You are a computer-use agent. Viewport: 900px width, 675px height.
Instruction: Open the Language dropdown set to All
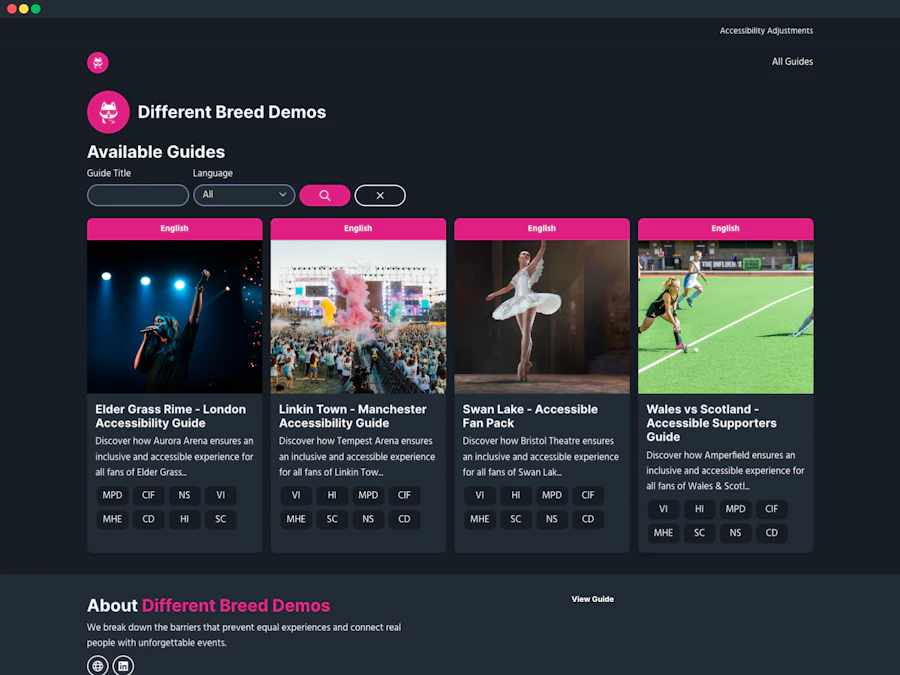coord(244,195)
